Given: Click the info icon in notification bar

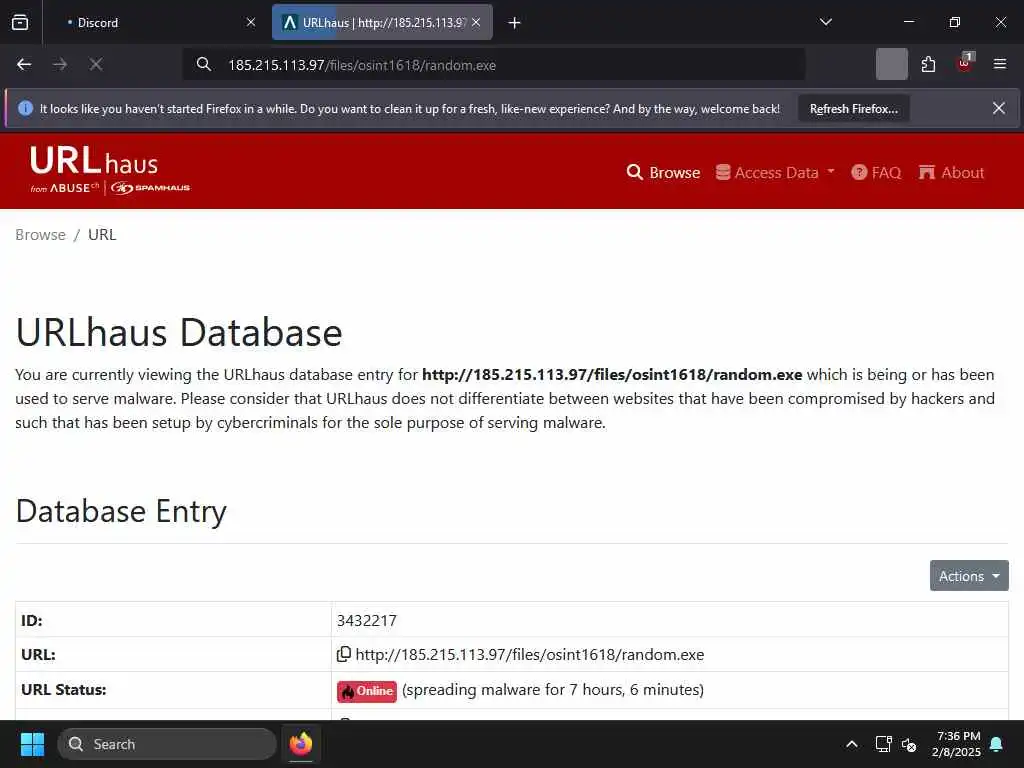Looking at the screenshot, I should (x=25, y=108).
